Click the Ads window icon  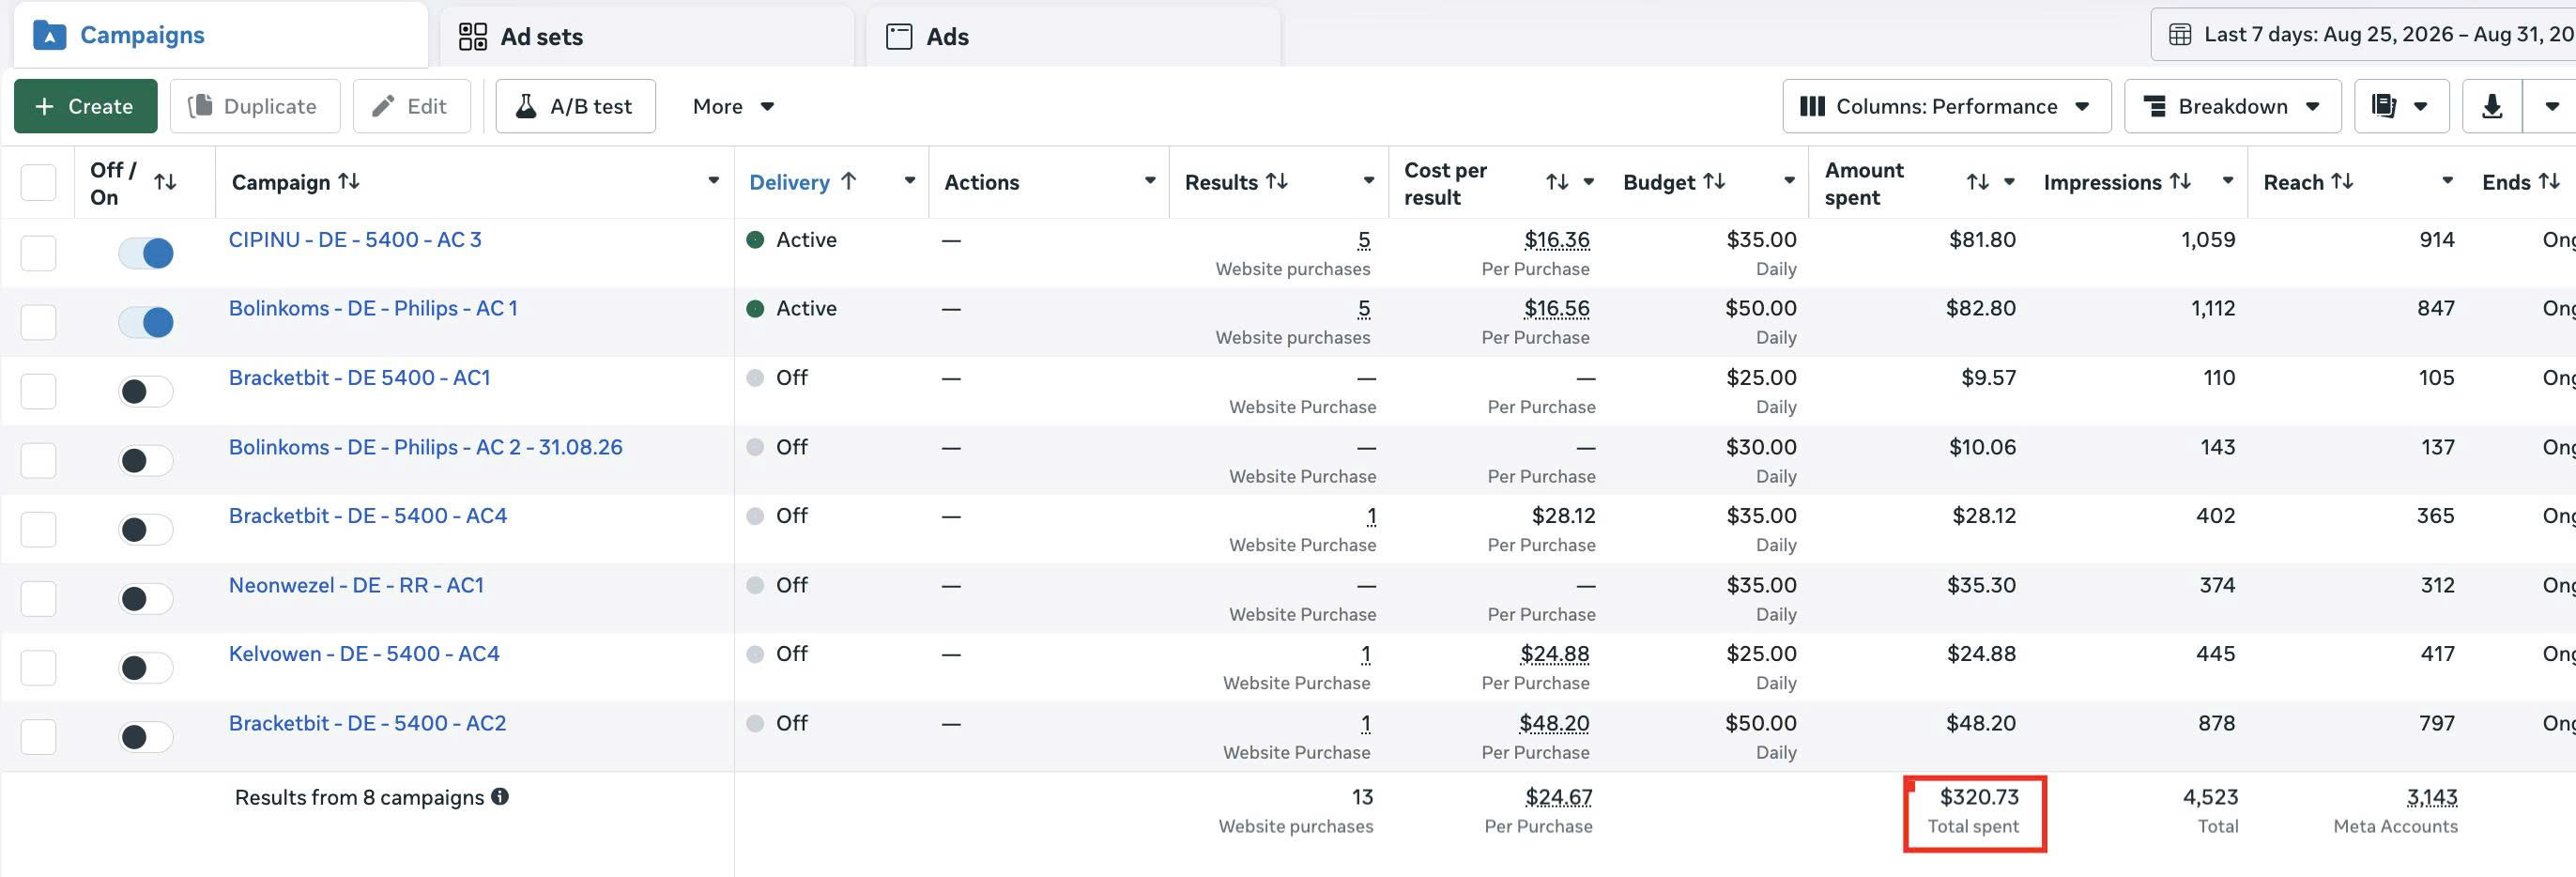899,37
